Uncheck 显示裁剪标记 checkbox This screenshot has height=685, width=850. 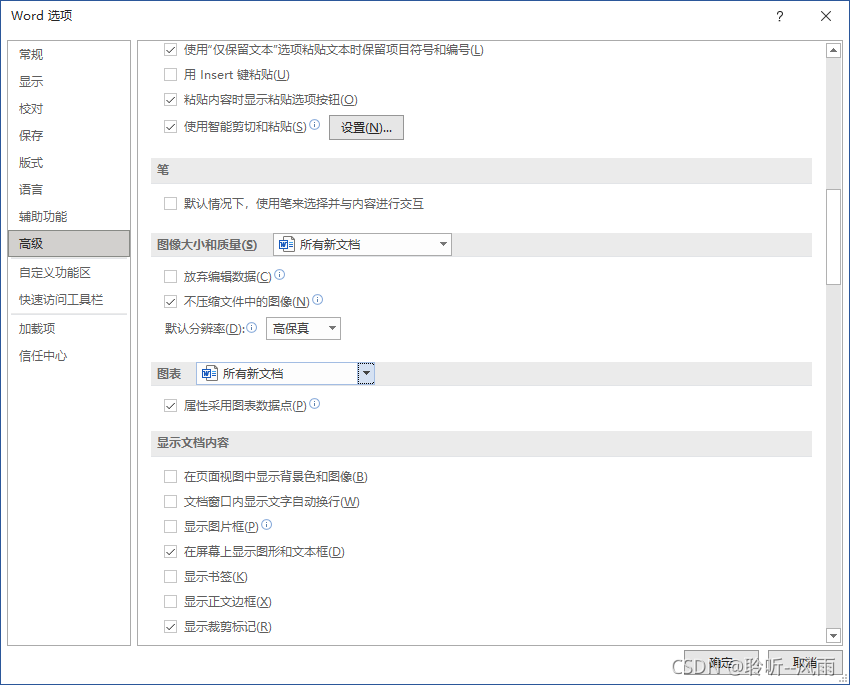pos(170,627)
